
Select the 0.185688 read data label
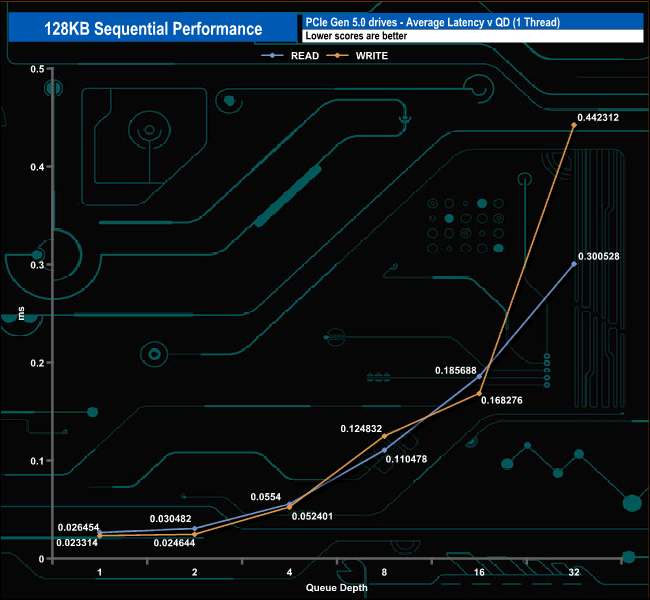click(456, 370)
